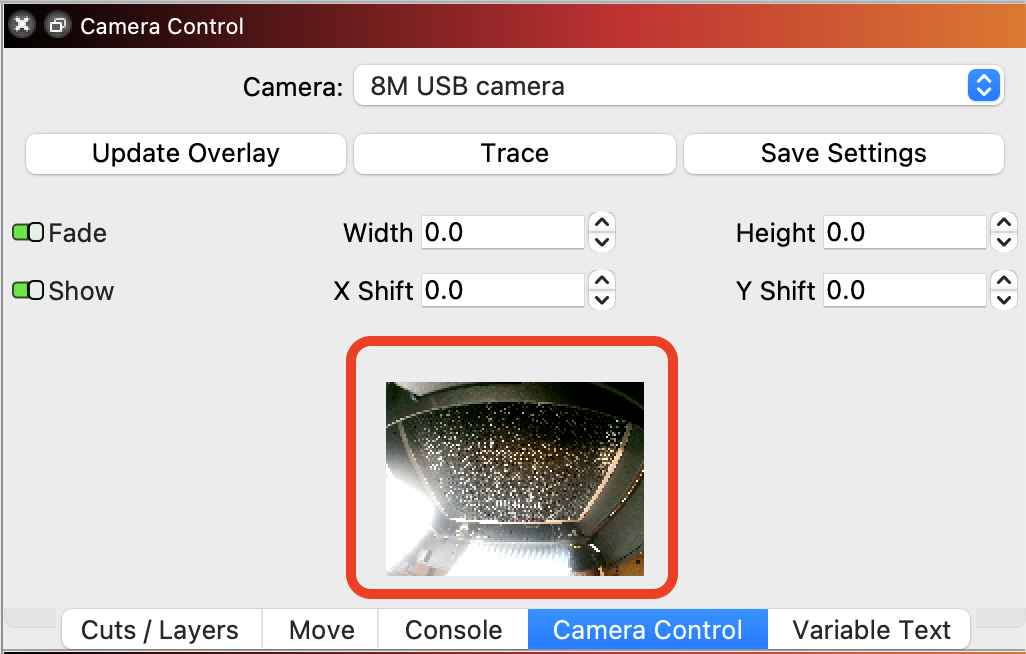Click the Trace button
Viewport: 1026px width, 654px height.
pos(514,154)
